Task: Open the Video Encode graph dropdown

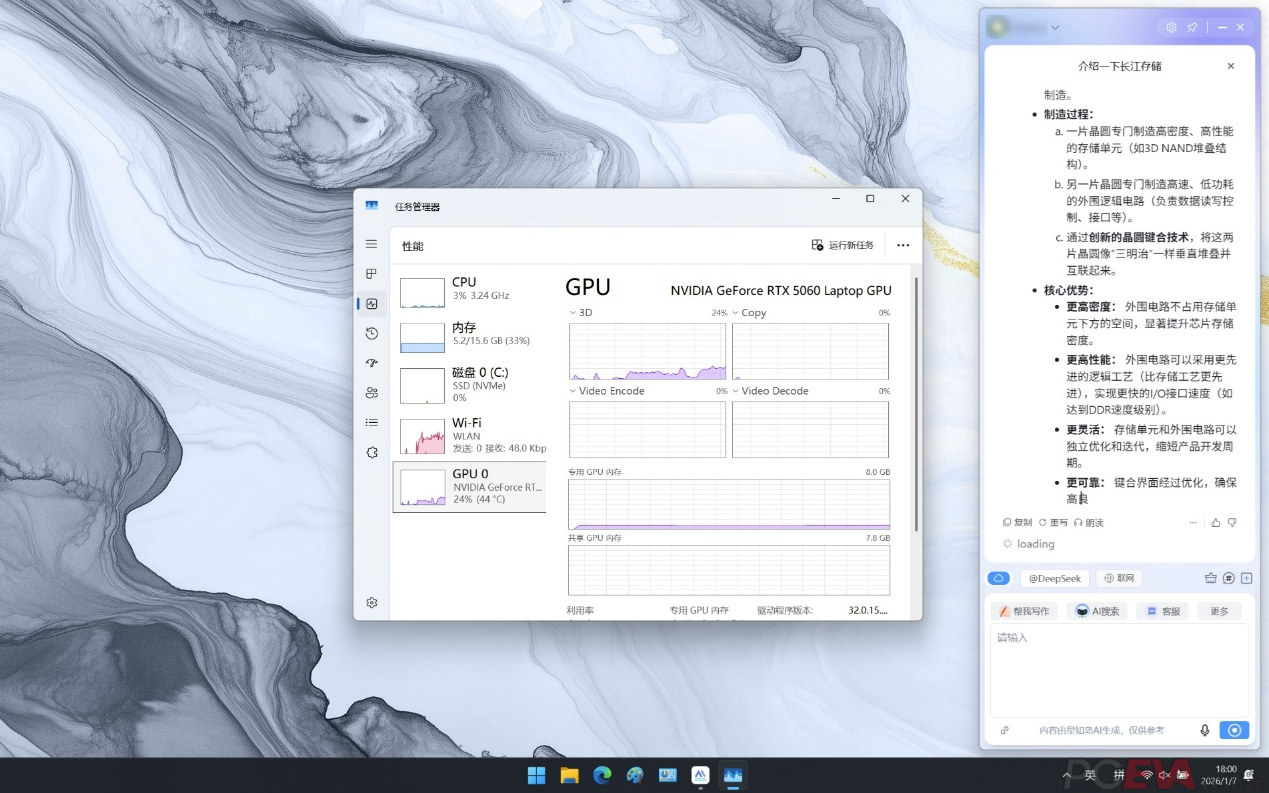Action: (x=573, y=391)
